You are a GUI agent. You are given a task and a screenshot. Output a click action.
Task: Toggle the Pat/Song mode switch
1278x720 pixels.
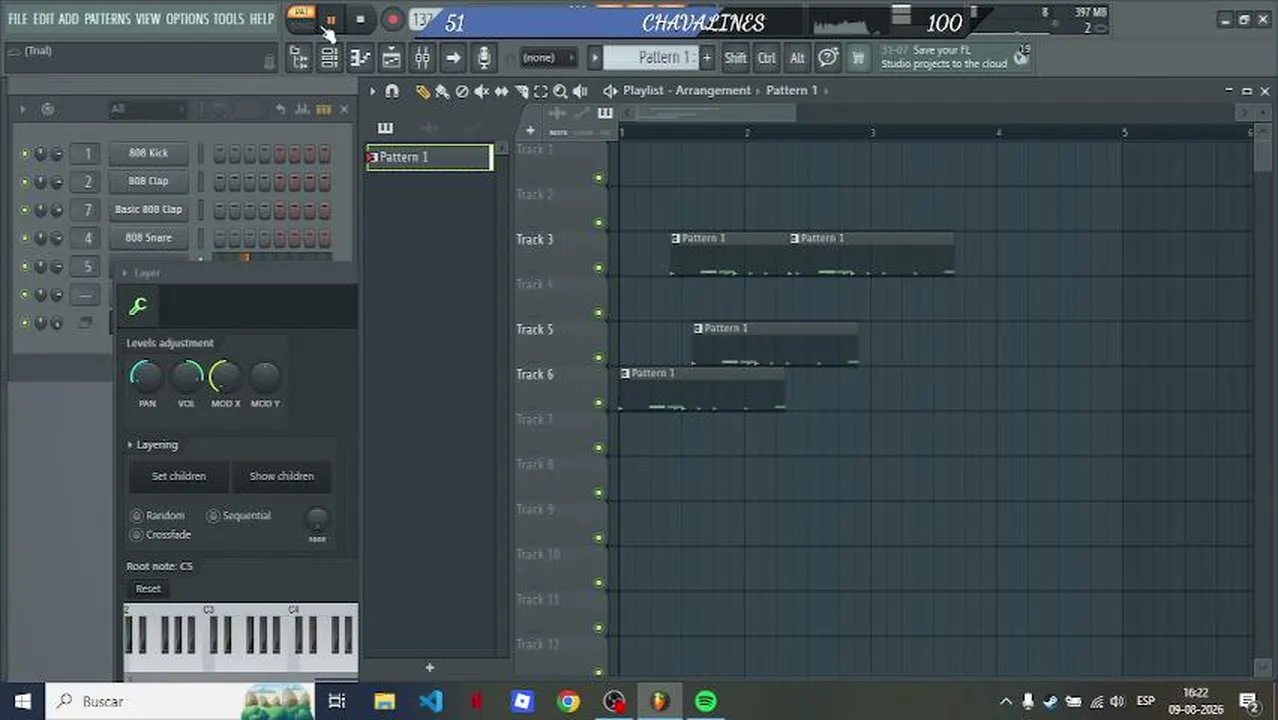[x=302, y=20]
